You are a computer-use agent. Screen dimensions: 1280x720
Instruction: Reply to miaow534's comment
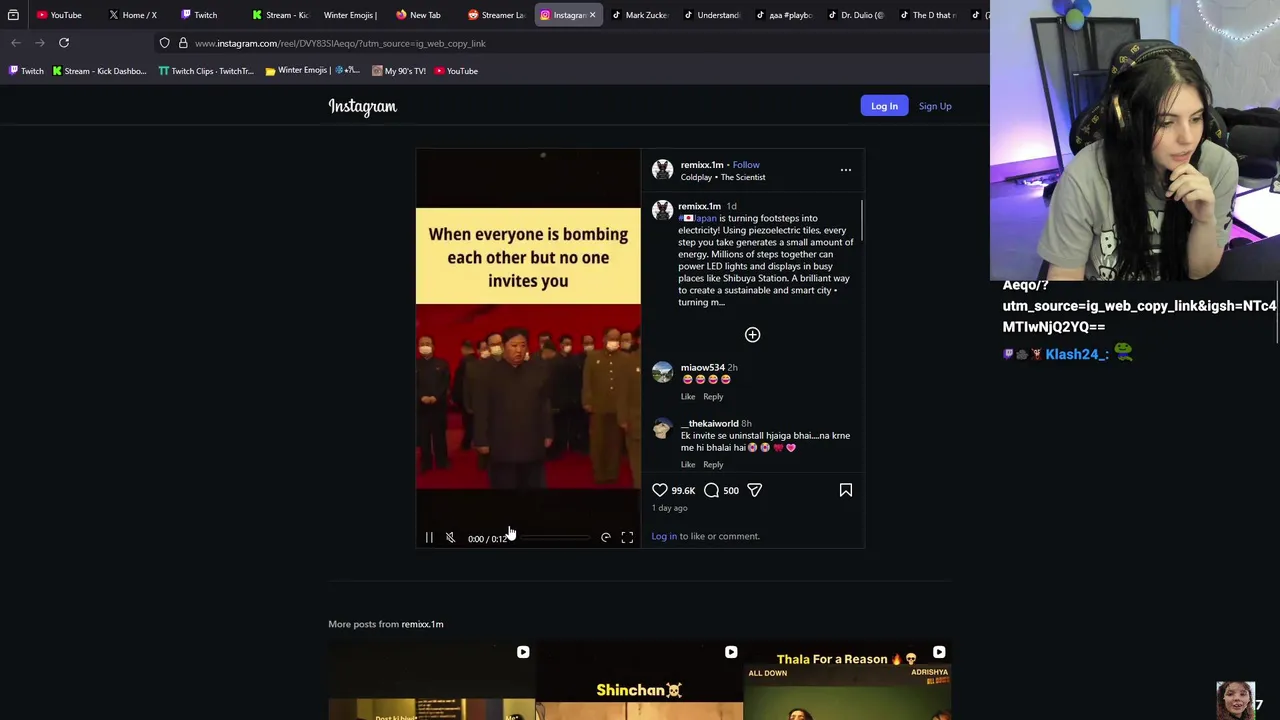(713, 397)
